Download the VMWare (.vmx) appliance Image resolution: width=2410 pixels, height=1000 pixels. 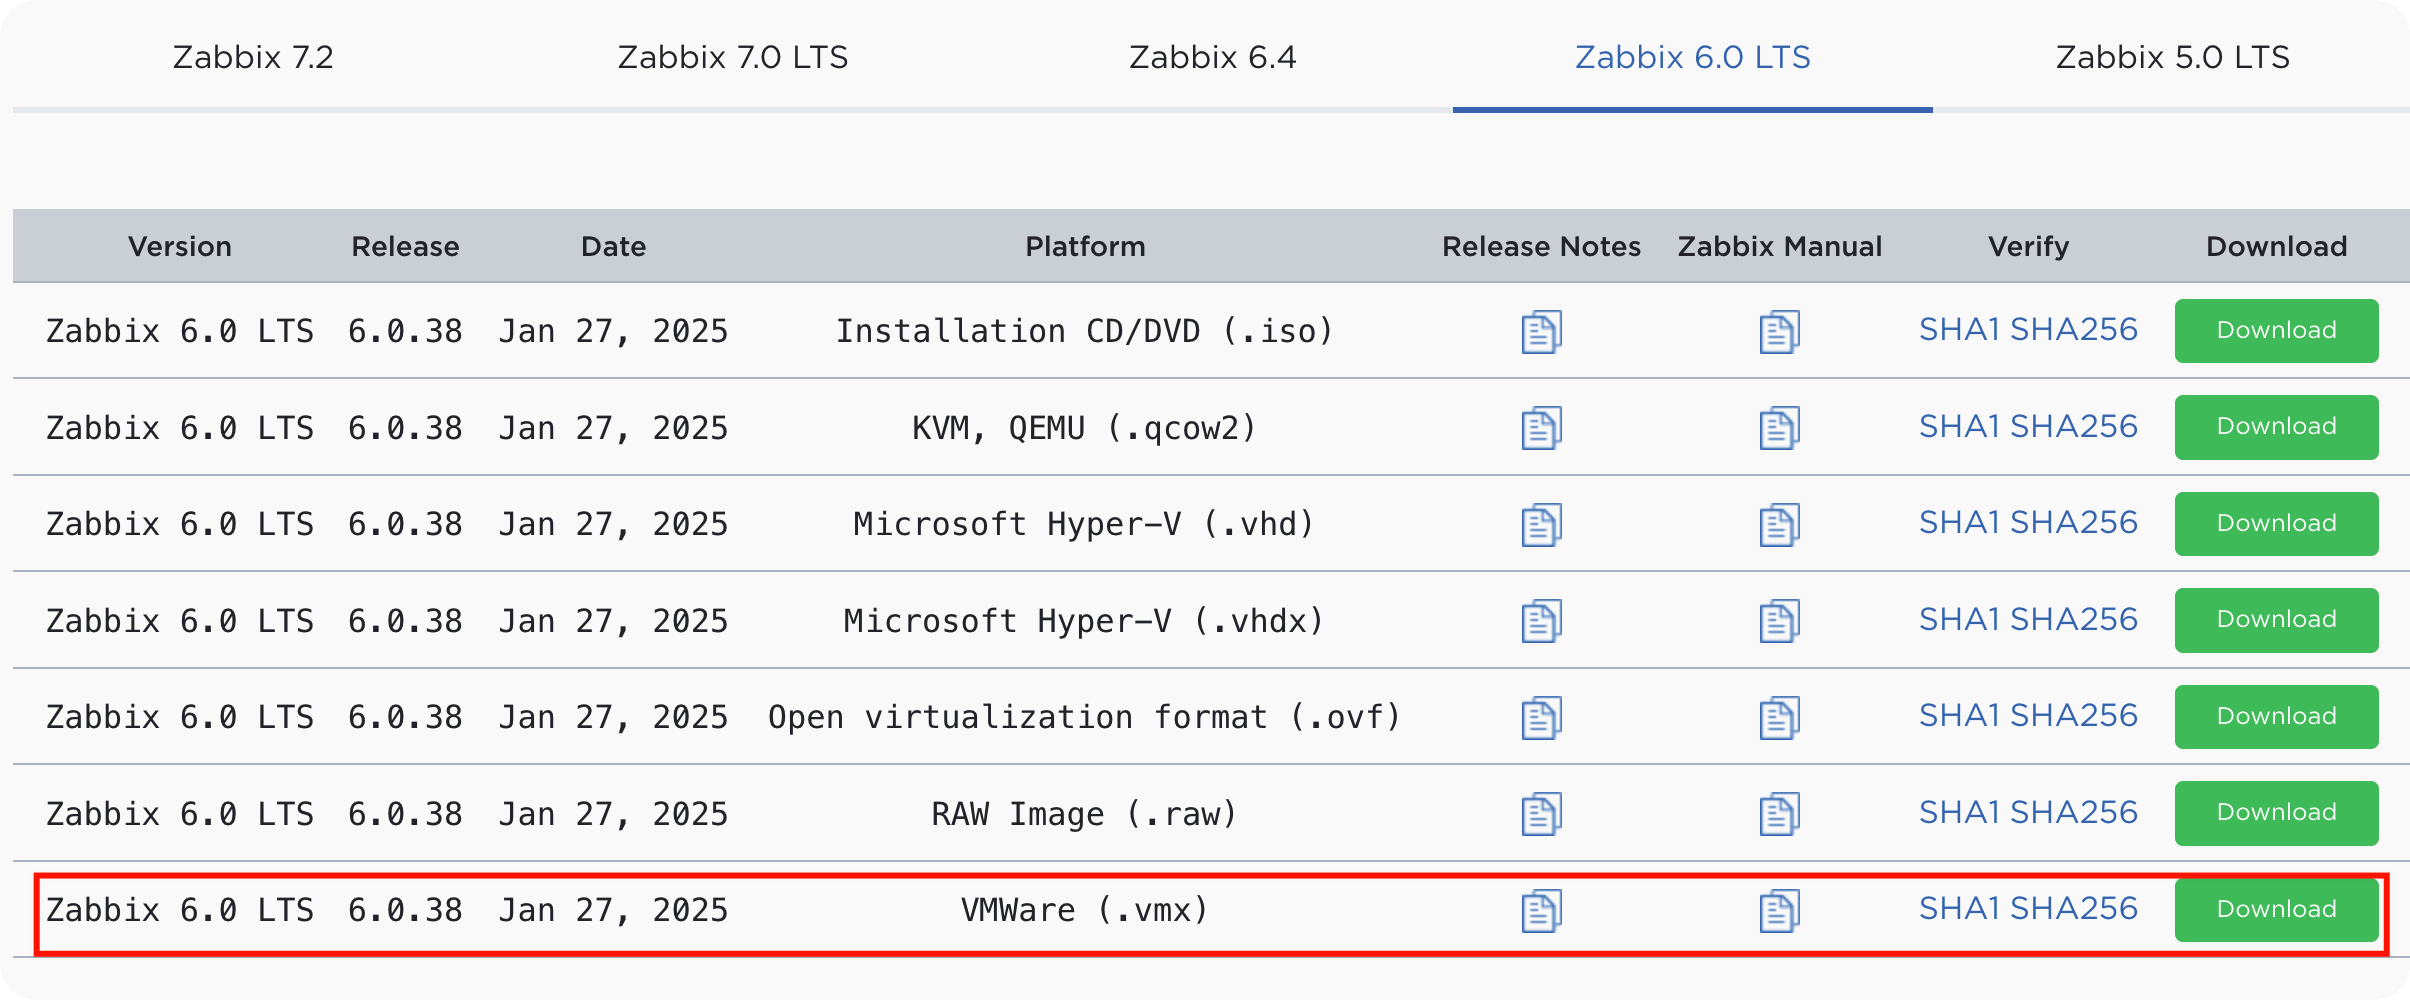pos(2276,909)
